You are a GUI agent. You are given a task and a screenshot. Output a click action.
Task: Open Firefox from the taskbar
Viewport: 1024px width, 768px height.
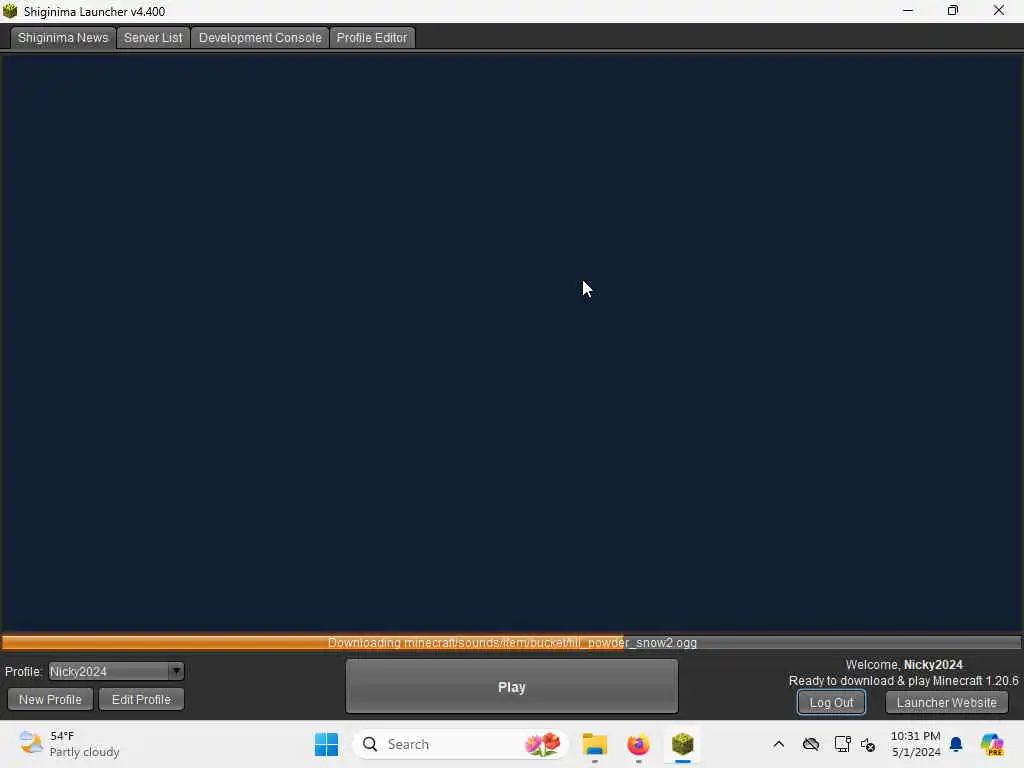point(638,744)
